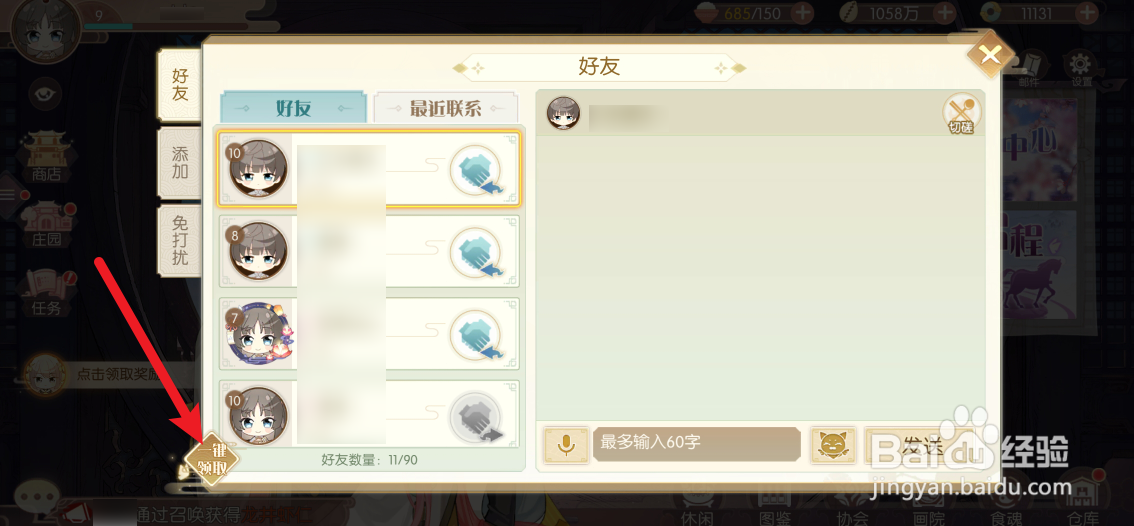This screenshot has height=526, width=1134.
Task: Open the cat emoji picker
Action: click(833, 444)
